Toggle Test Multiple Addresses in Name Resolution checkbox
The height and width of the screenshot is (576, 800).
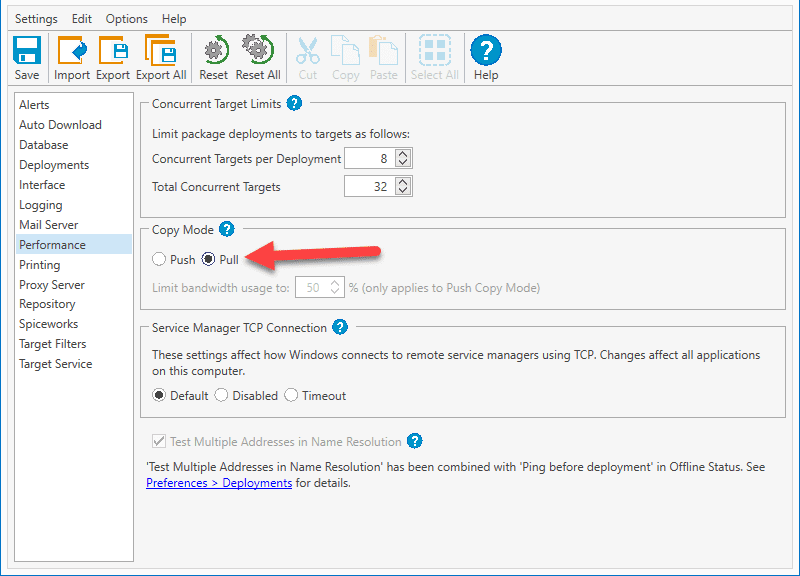point(159,441)
